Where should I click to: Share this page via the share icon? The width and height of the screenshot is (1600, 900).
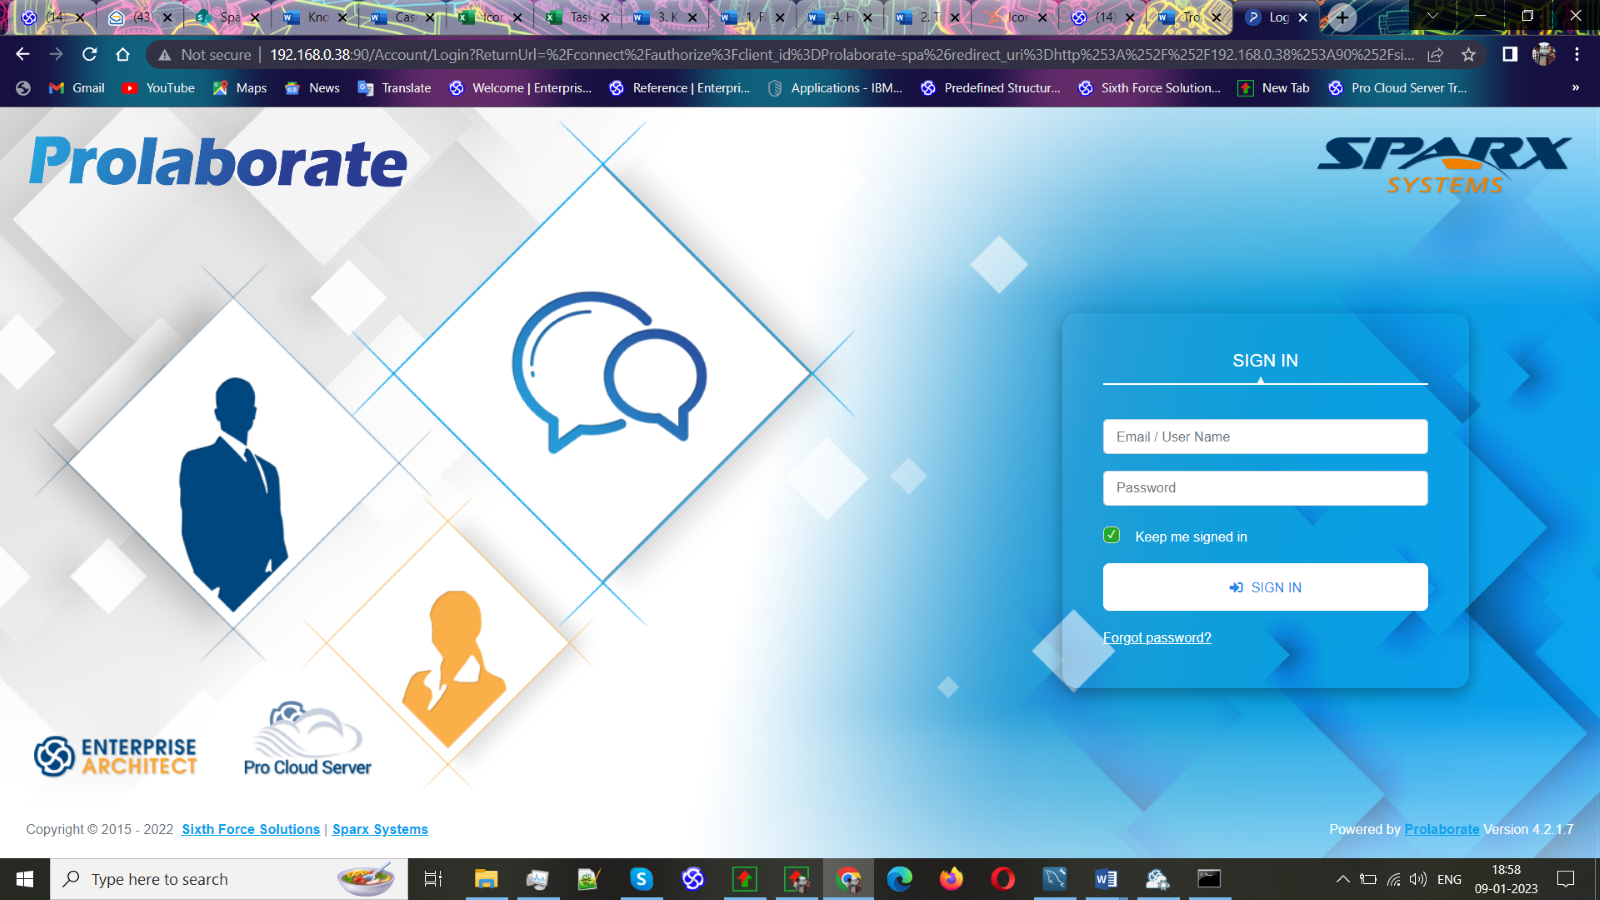click(x=1435, y=55)
